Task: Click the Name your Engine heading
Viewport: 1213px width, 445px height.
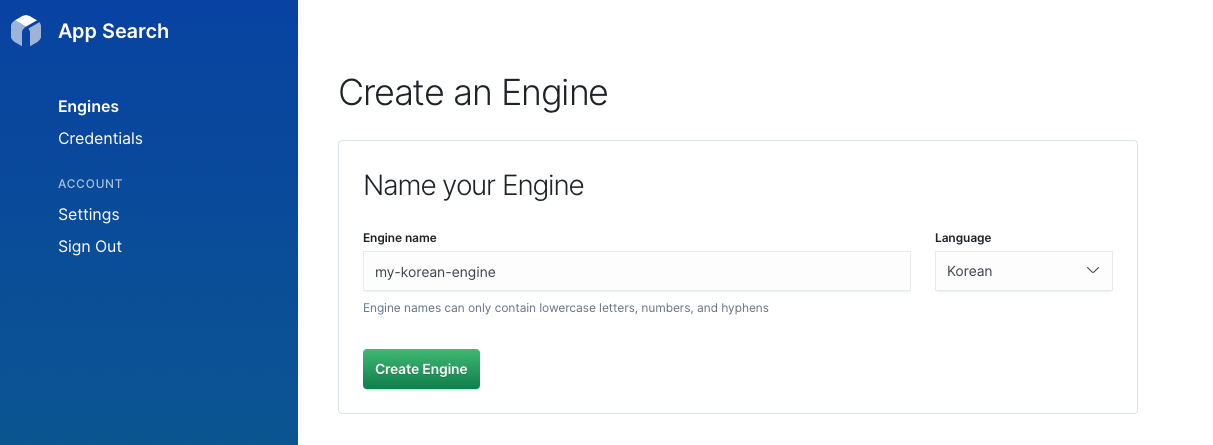Action: coord(473,186)
